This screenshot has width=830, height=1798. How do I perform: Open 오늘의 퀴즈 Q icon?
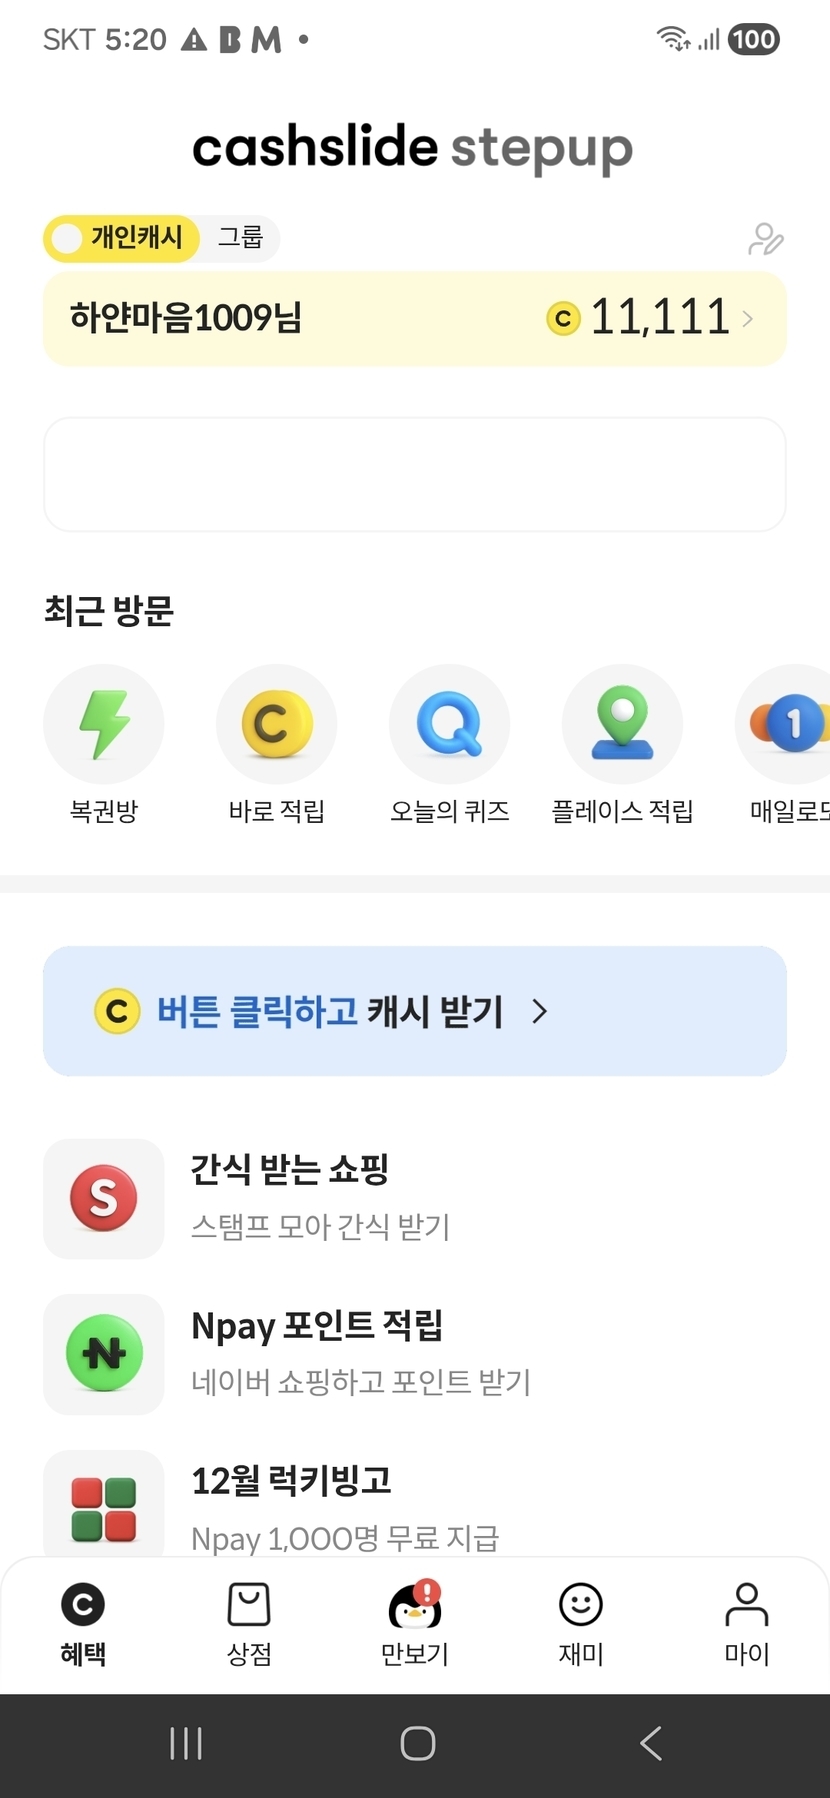point(449,724)
